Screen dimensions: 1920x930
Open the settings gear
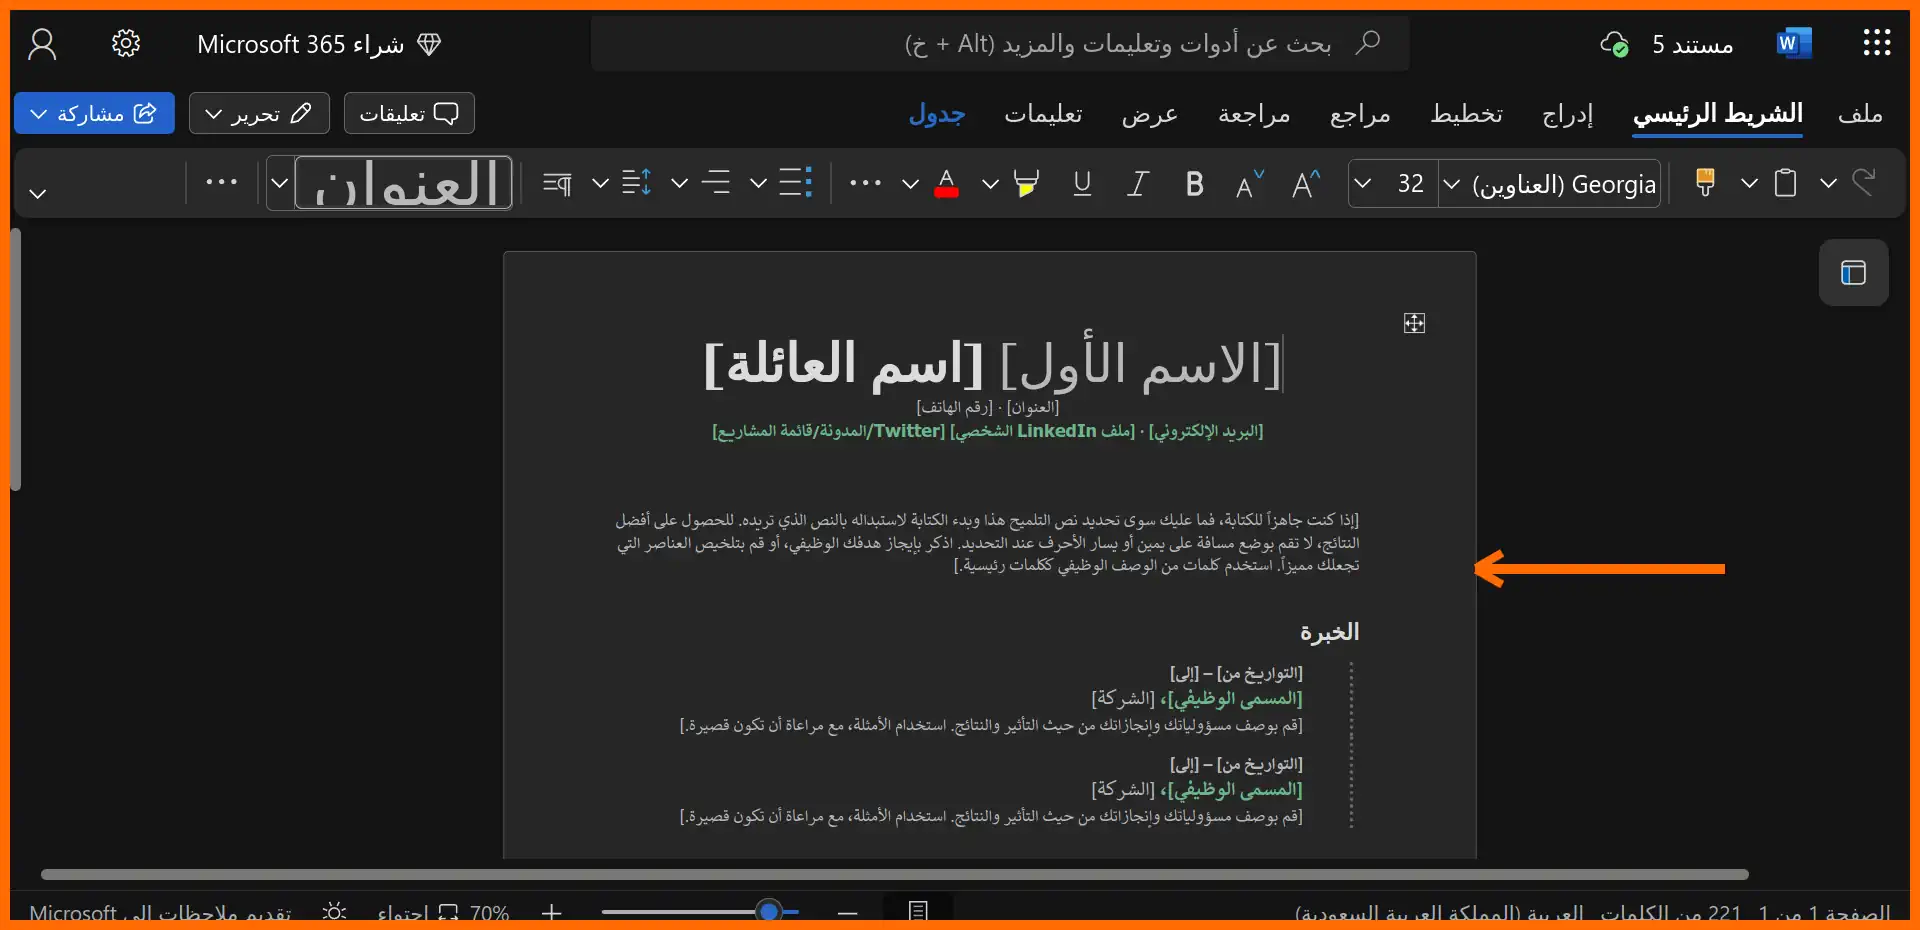(126, 43)
